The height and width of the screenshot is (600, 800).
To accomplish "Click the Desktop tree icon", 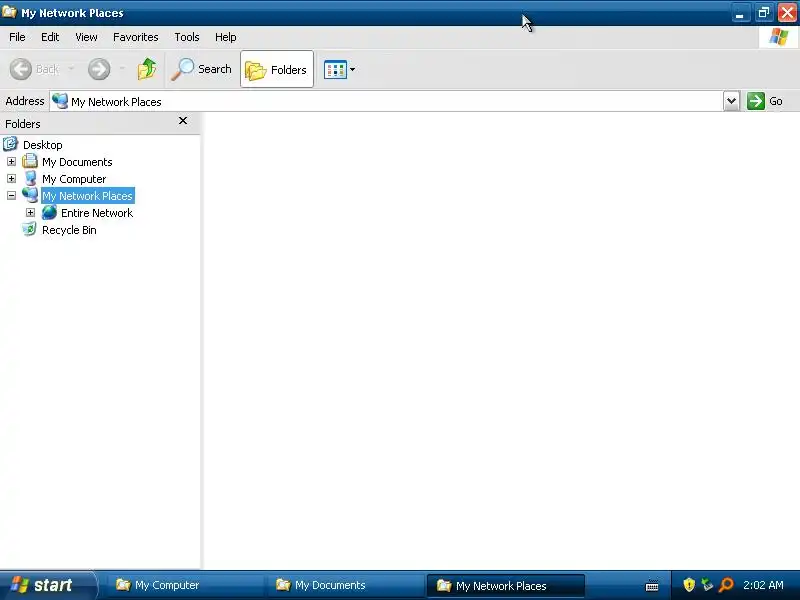I will [x=10, y=144].
